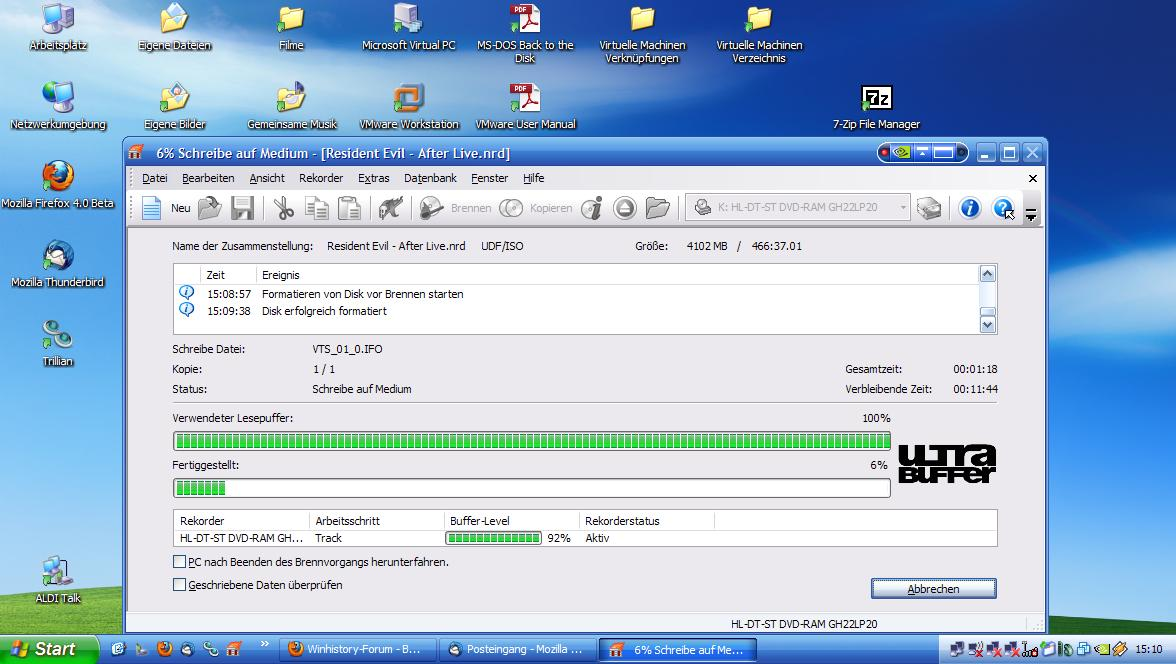This screenshot has width=1176, height=664.
Task: Expand the toolbar options overflow arrow
Action: point(1031,213)
